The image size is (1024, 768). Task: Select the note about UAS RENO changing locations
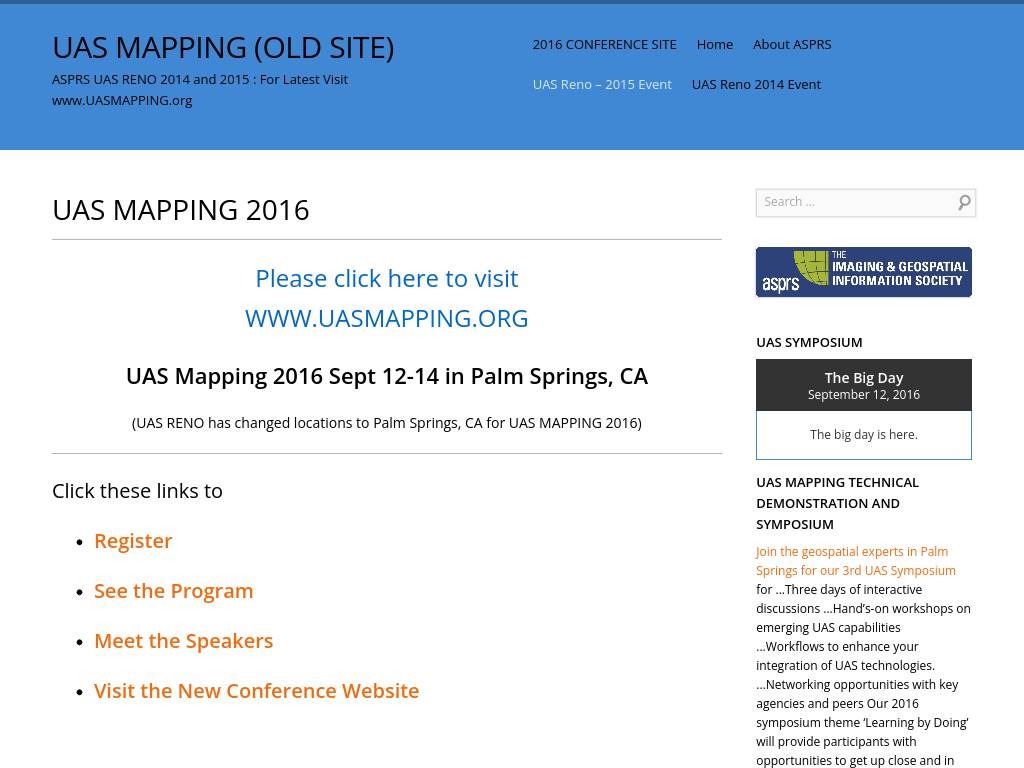point(387,423)
